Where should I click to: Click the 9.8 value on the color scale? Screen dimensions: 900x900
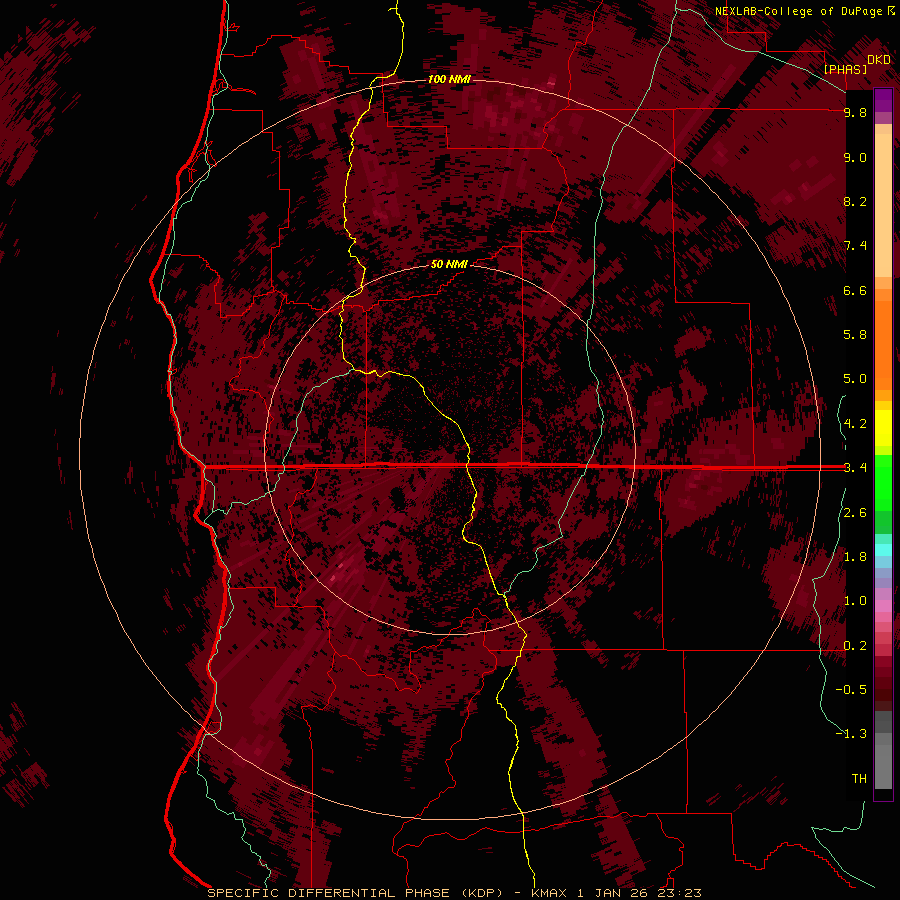point(855,112)
